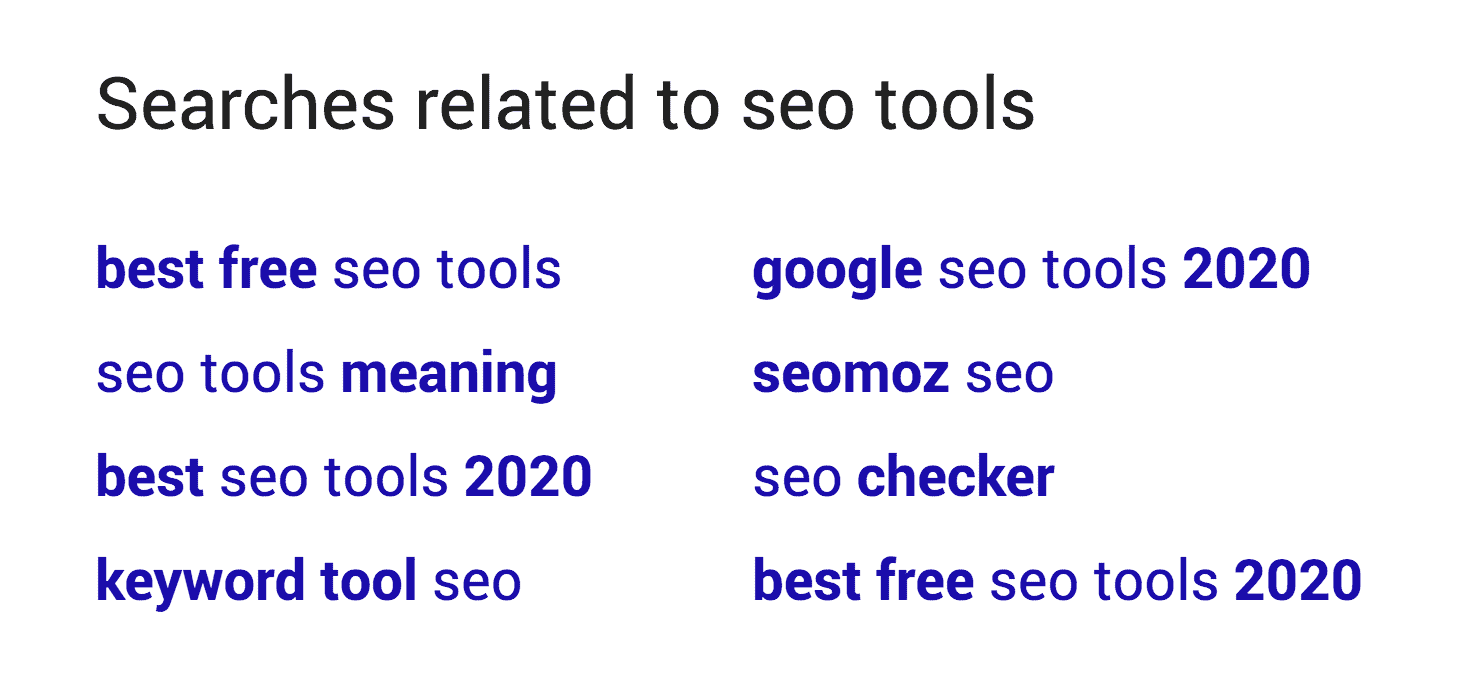
Task: Click the bold word "meaning"
Action: [449, 375]
